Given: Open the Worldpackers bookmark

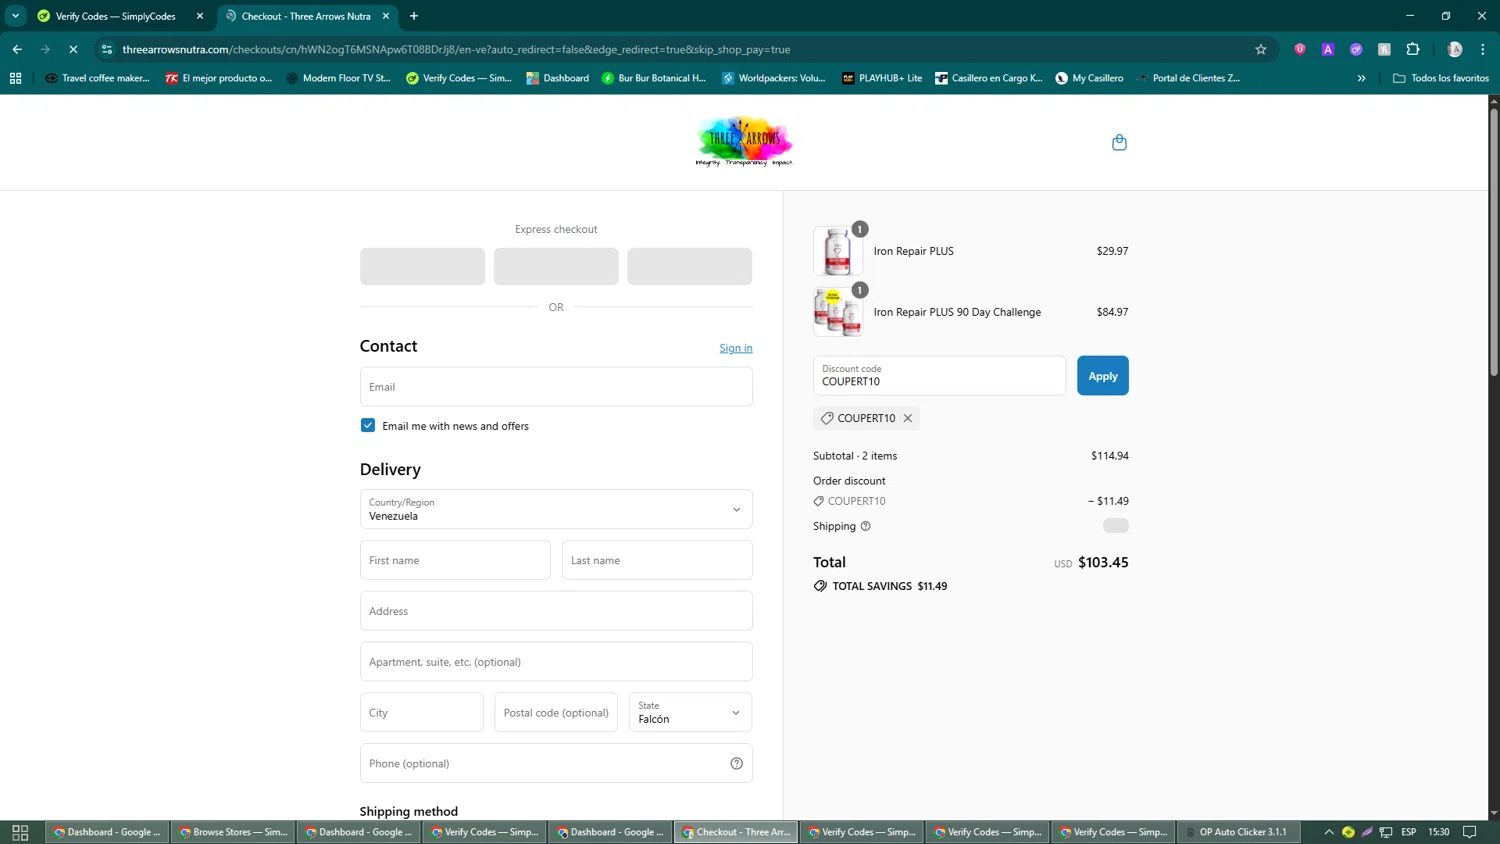Looking at the screenshot, I should click(x=774, y=78).
